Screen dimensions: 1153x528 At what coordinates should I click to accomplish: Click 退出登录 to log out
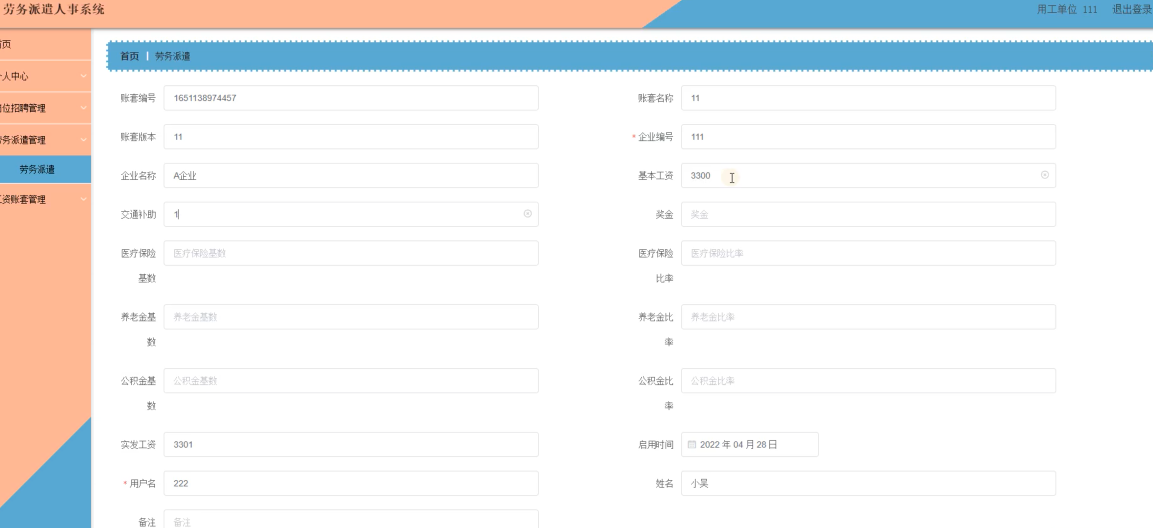tap(1131, 9)
